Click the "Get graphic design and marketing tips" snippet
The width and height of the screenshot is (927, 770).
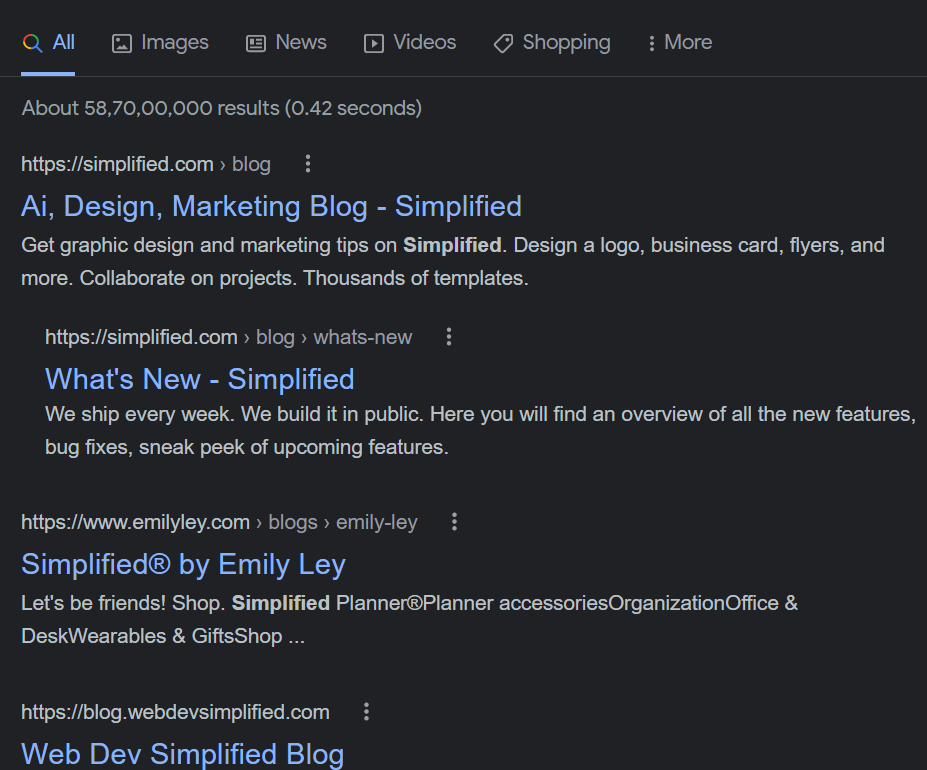453,261
